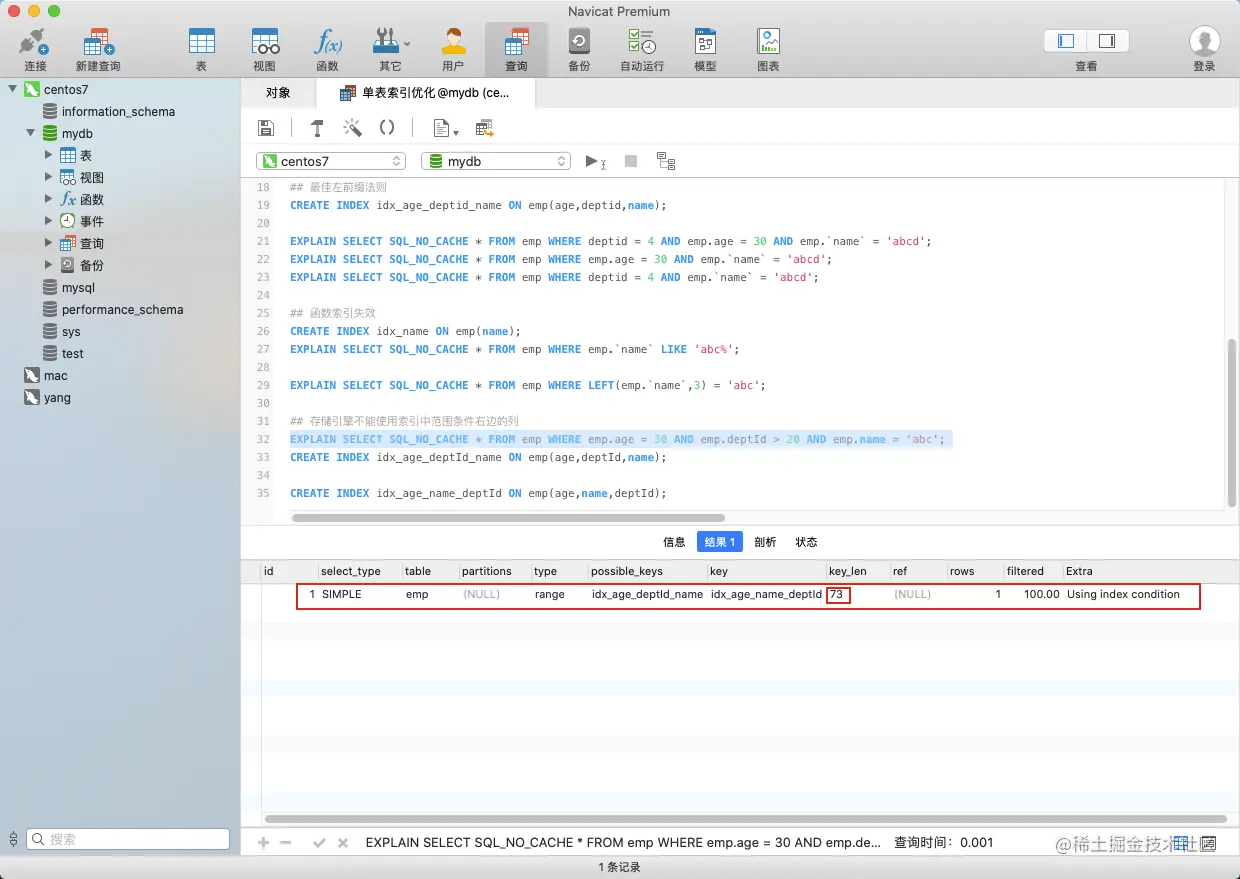Click the add record plus icon
This screenshot has height=879, width=1240.
pyautogui.click(x=264, y=842)
